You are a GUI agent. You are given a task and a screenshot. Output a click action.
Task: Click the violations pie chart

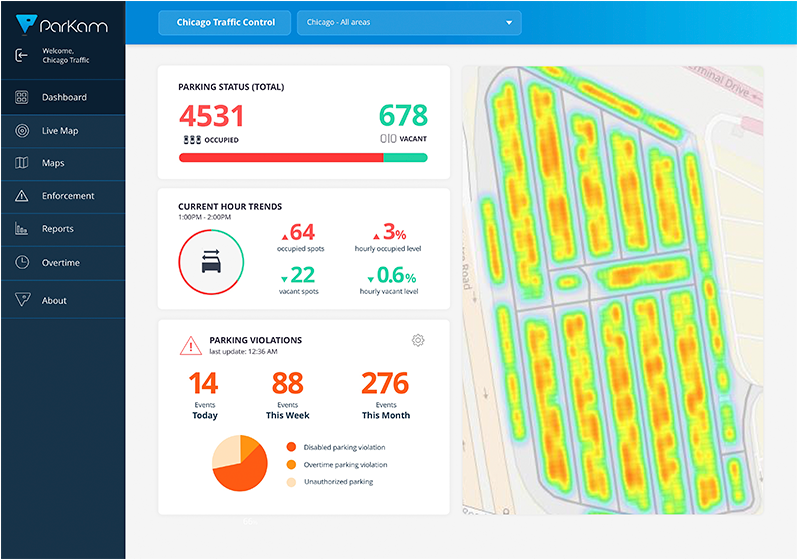point(240,463)
